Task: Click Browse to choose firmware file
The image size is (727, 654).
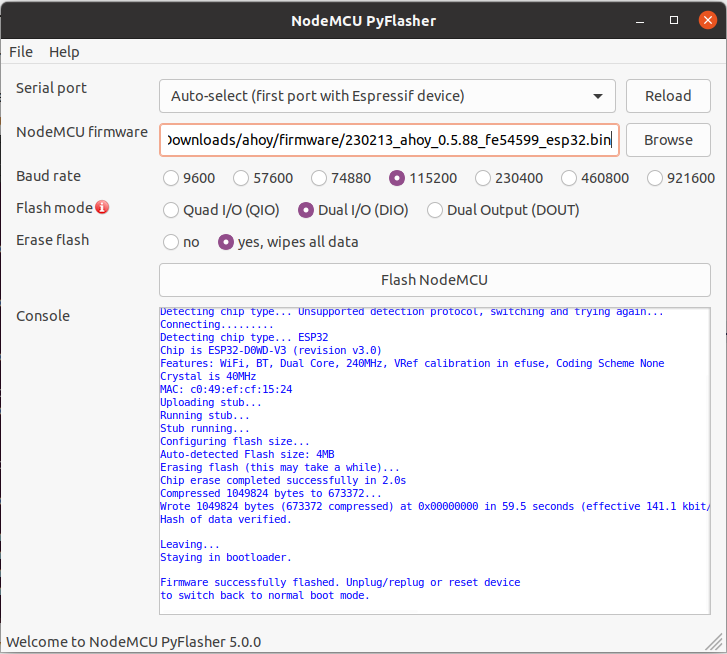Action: click(x=668, y=140)
